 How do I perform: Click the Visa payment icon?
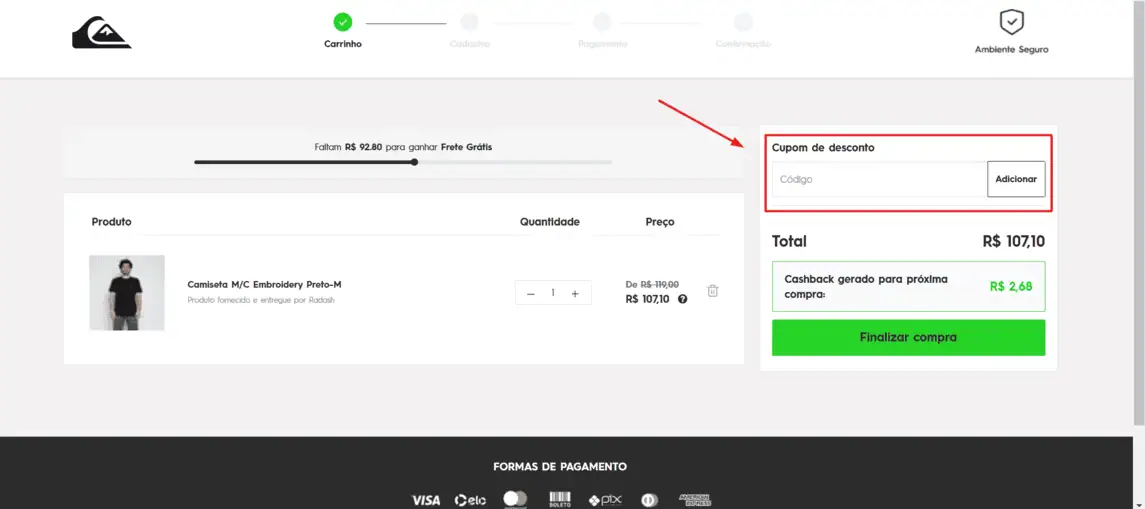[x=426, y=500]
